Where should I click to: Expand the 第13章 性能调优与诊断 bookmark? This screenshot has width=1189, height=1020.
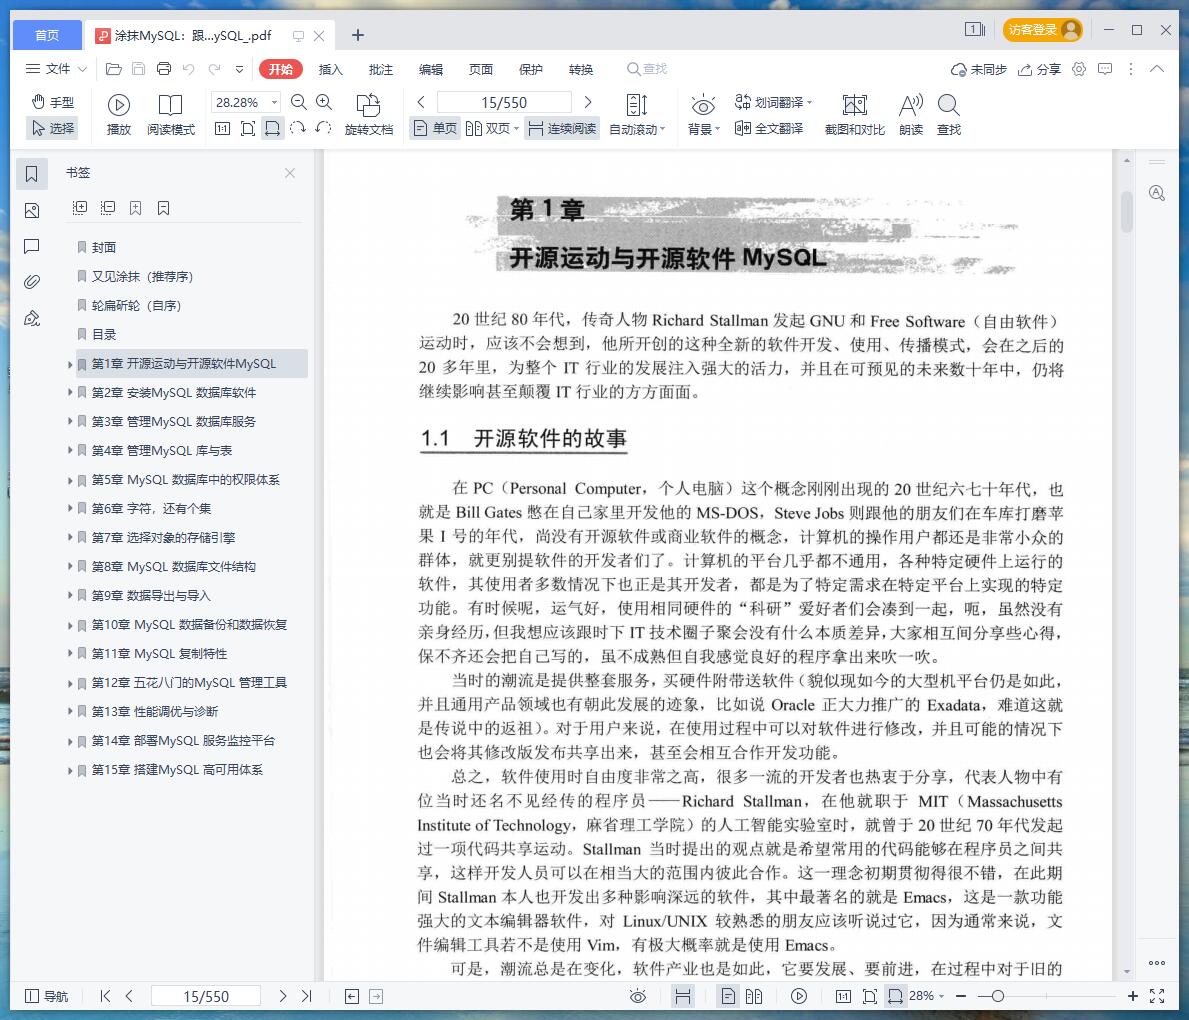coord(70,711)
